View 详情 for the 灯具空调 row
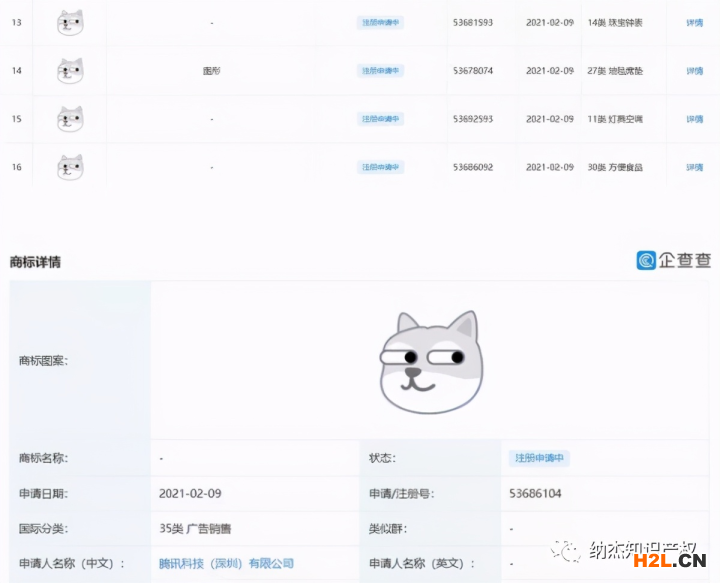The height and width of the screenshot is (583, 720). coord(694,119)
